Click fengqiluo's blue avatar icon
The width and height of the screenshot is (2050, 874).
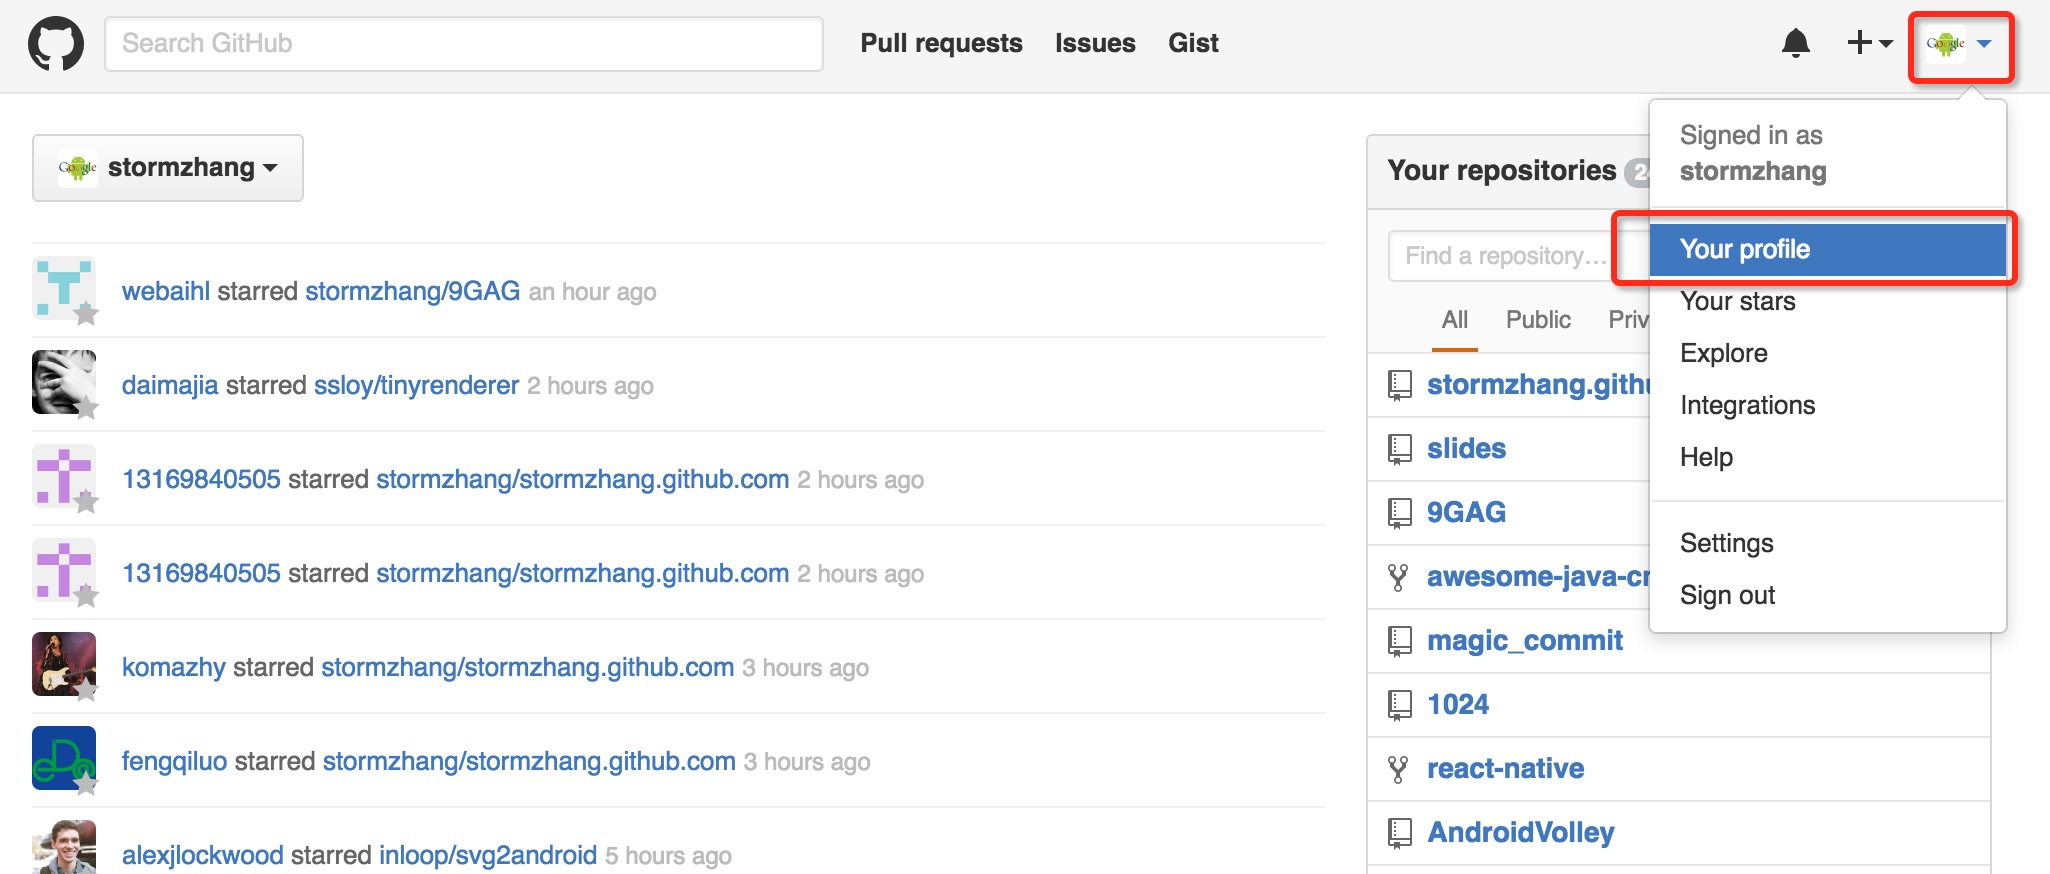[x=64, y=758]
